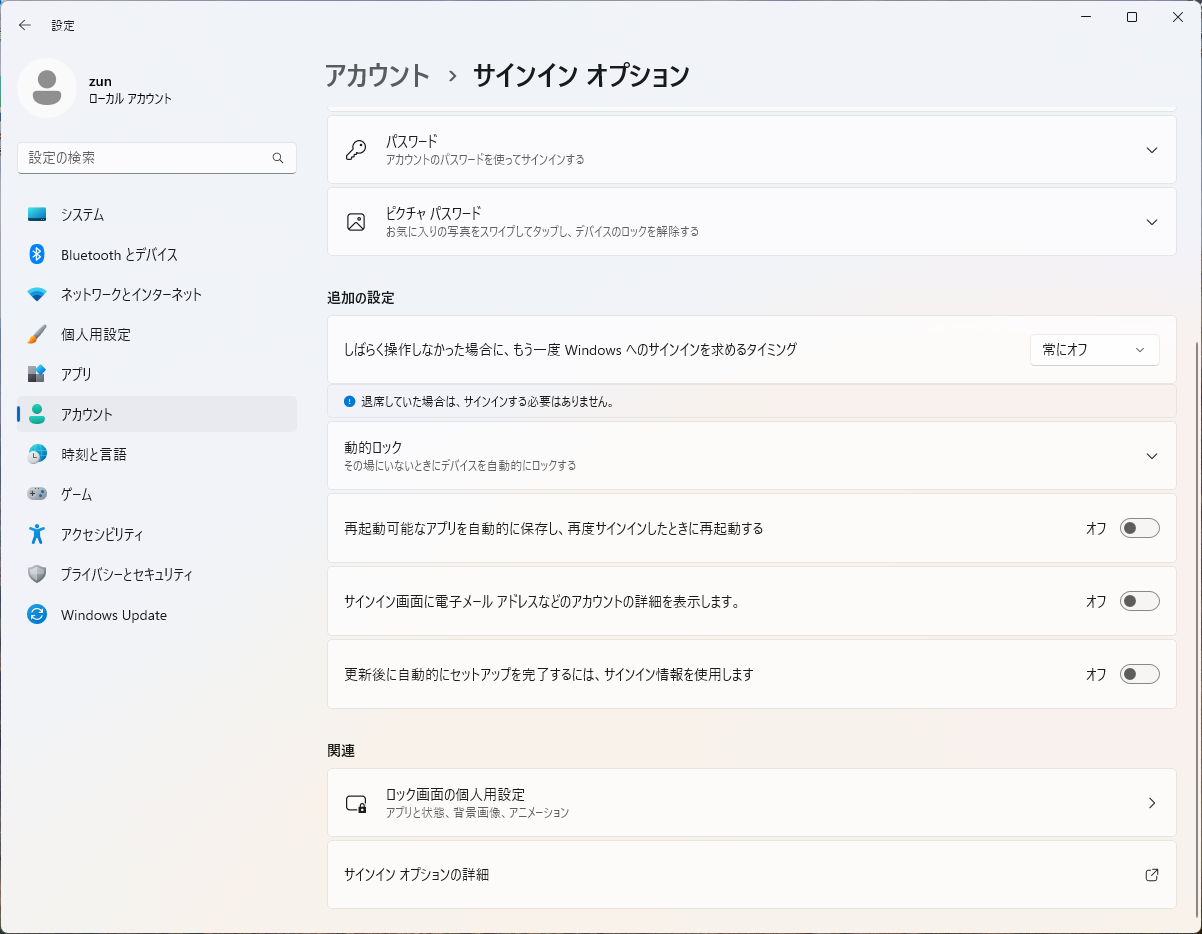The height and width of the screenshot is (934, 1202).
Task: Open ネットワークとインターネット settings category
Action: (157, 294)
